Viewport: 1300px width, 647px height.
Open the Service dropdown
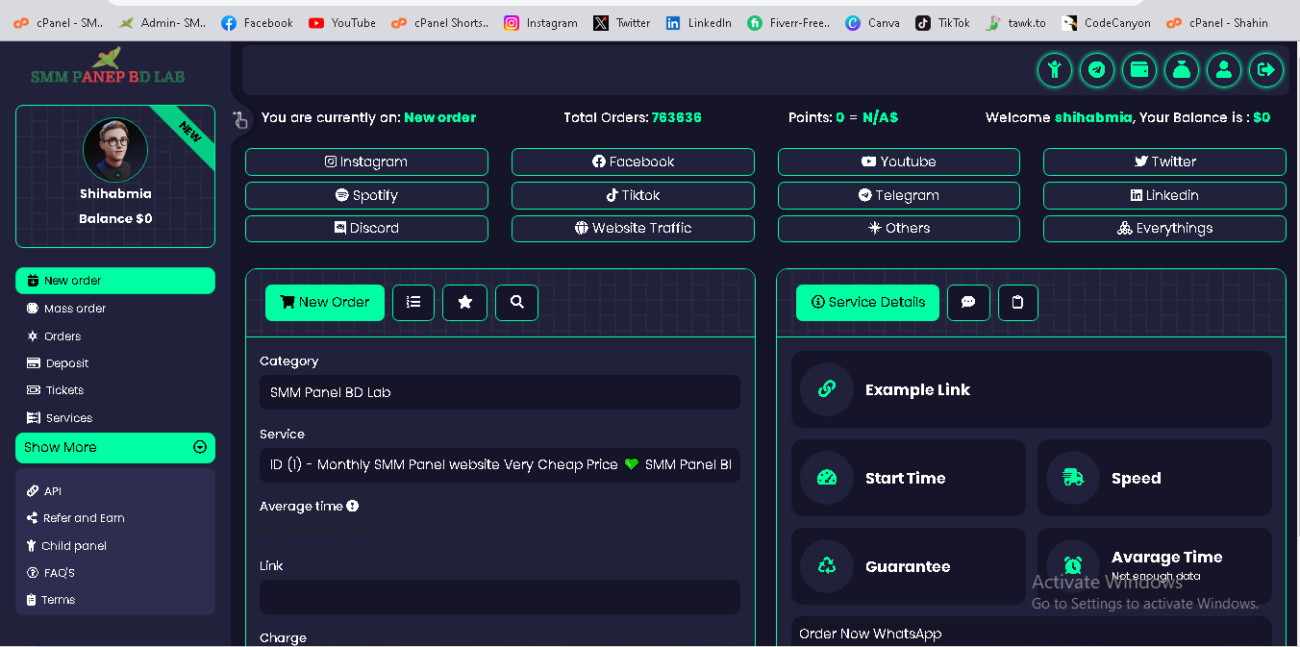pyautogui.click(x=500, y=465)
